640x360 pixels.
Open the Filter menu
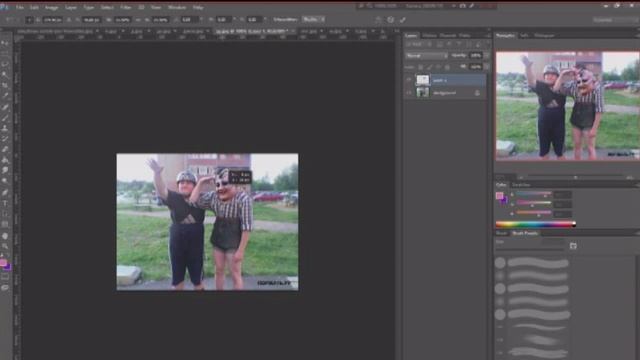(126, 7)
